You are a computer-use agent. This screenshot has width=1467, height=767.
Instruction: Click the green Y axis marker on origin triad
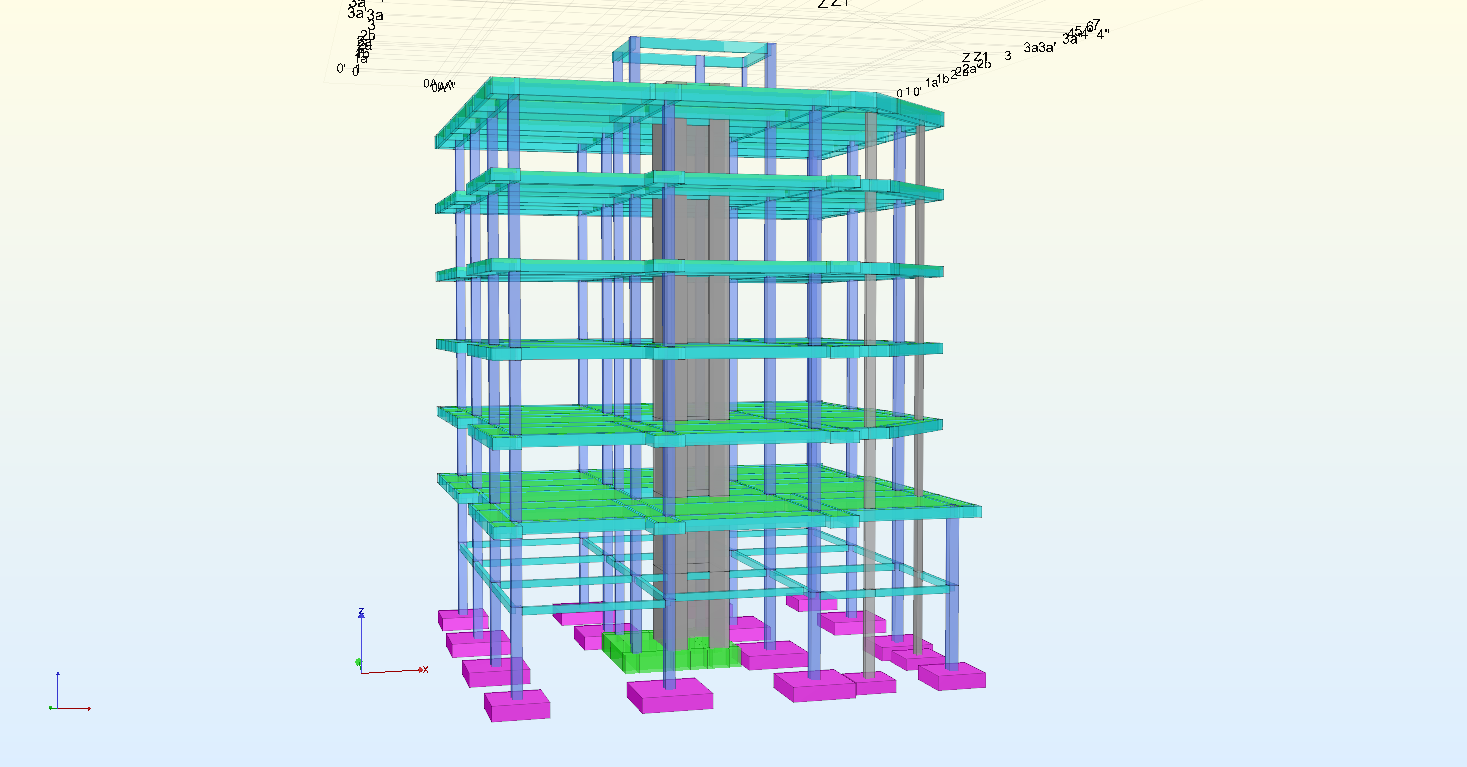[358, 662]
